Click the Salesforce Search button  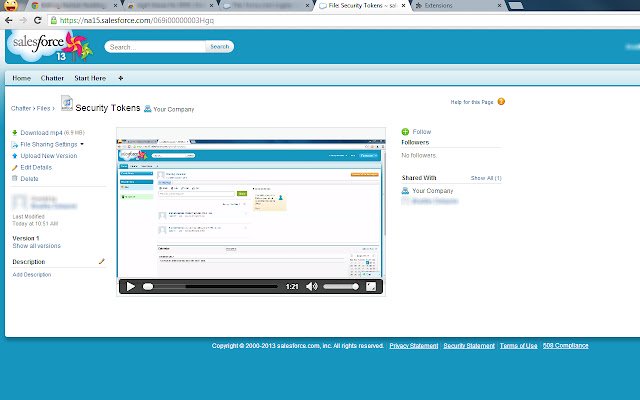220,47
